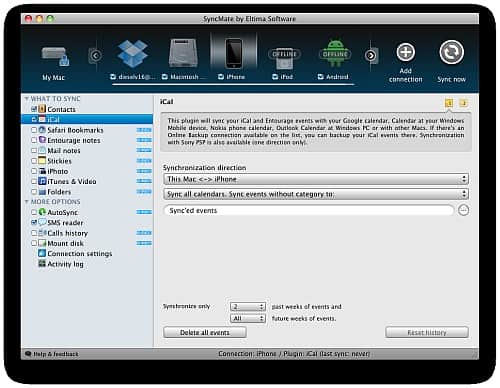
Task: Open Help & feedback
Action: point(52,354)
